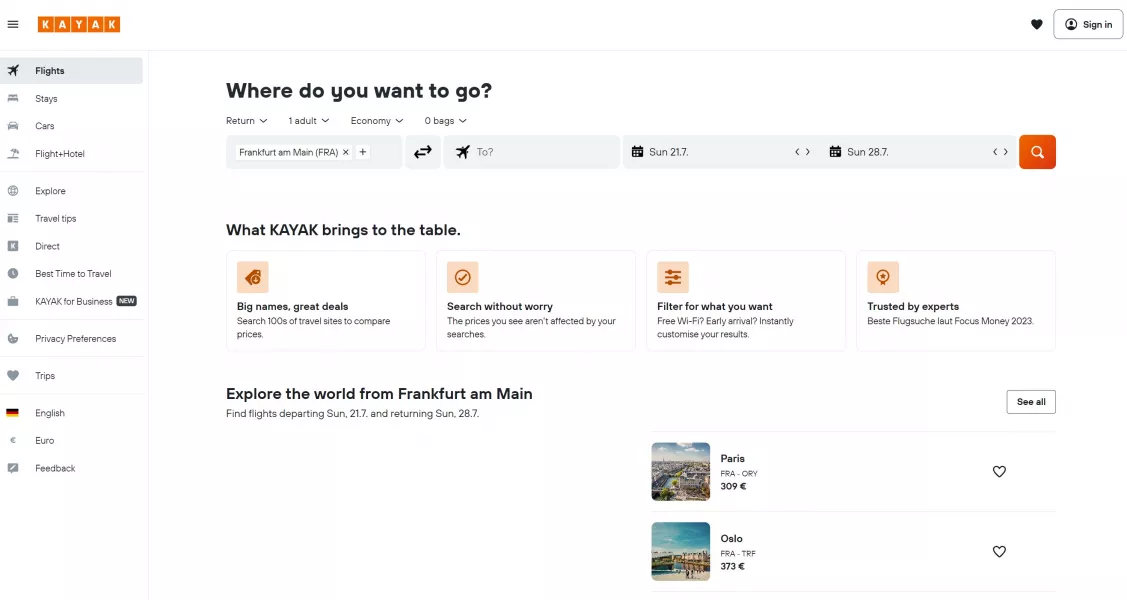The image size is (1127, 600).
Task: Open Explore from the sidebar
Action: pos(71,191)
